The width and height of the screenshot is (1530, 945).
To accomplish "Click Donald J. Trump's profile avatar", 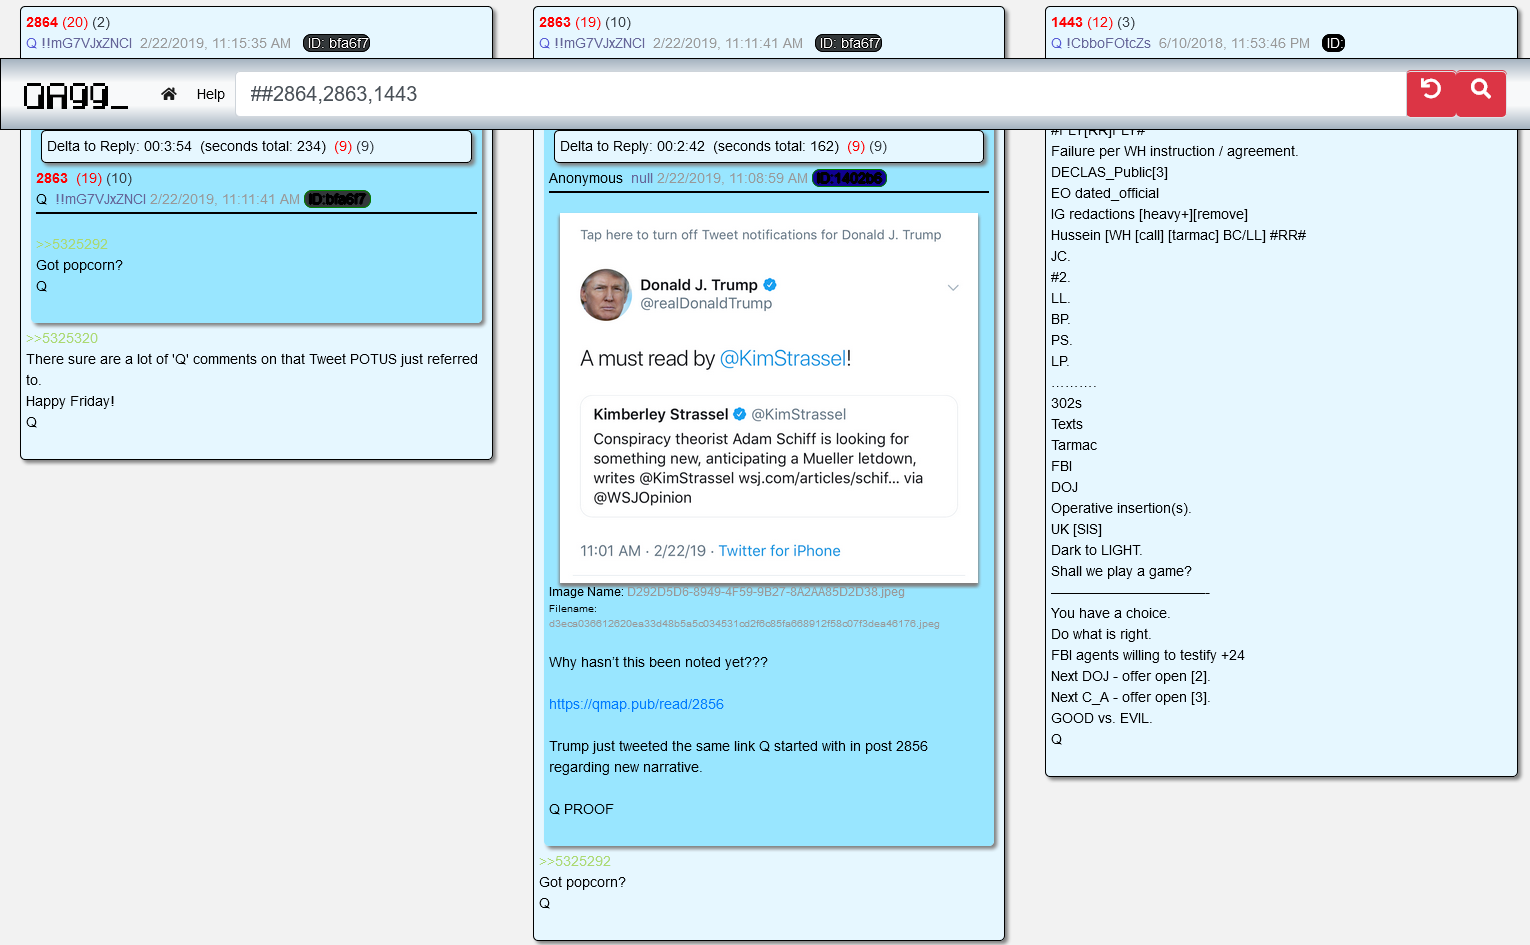I will (x=606, y=294).
